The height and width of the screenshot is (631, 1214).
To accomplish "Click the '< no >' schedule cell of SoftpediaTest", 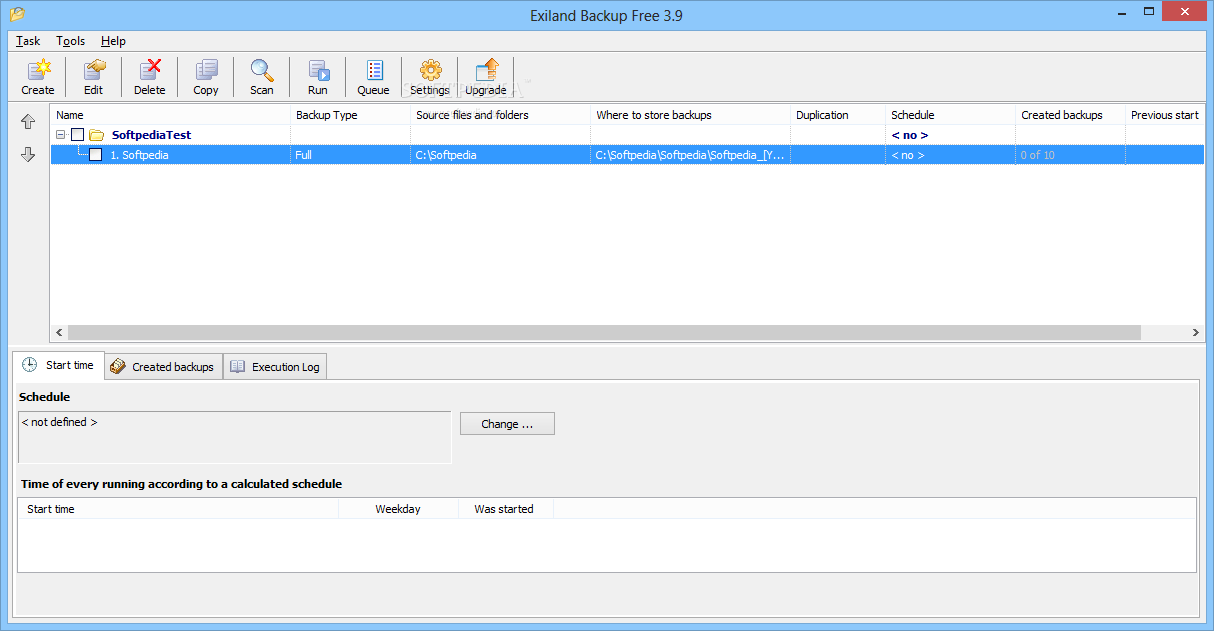I will click(950, 135).
